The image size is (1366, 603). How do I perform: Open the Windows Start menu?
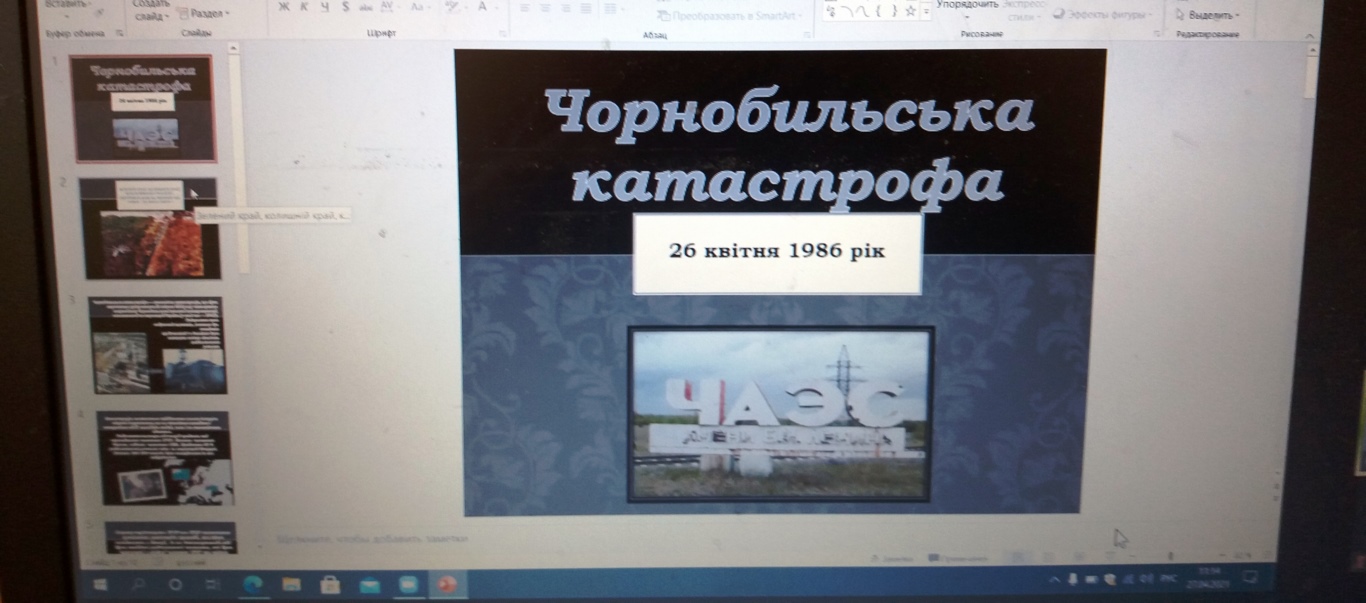[x=100, y=583]
